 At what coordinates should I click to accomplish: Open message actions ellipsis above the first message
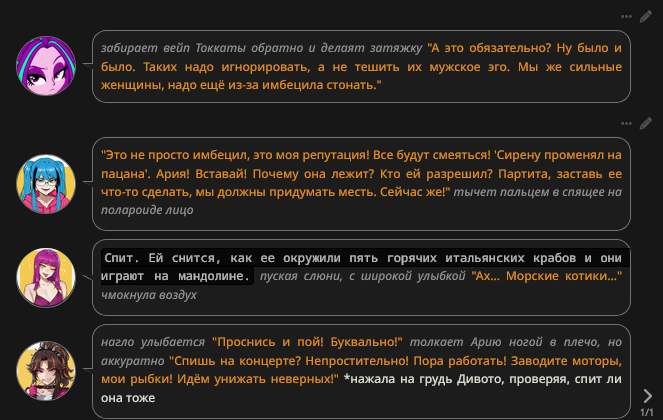click(x=627, y=16)
